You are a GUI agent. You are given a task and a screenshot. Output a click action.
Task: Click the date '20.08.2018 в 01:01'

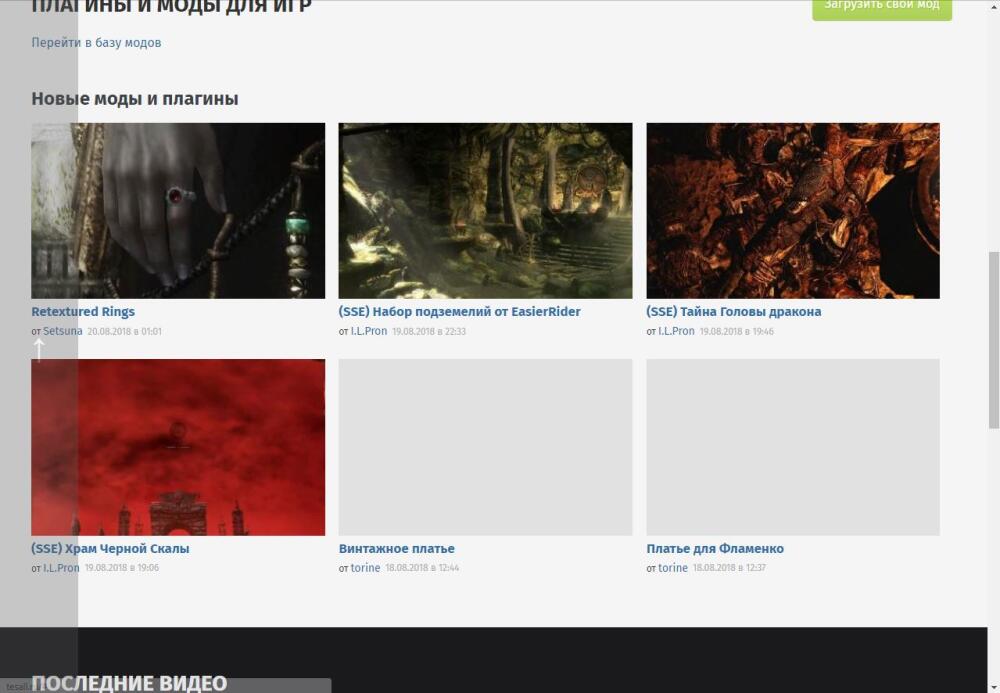click(124, 332)
